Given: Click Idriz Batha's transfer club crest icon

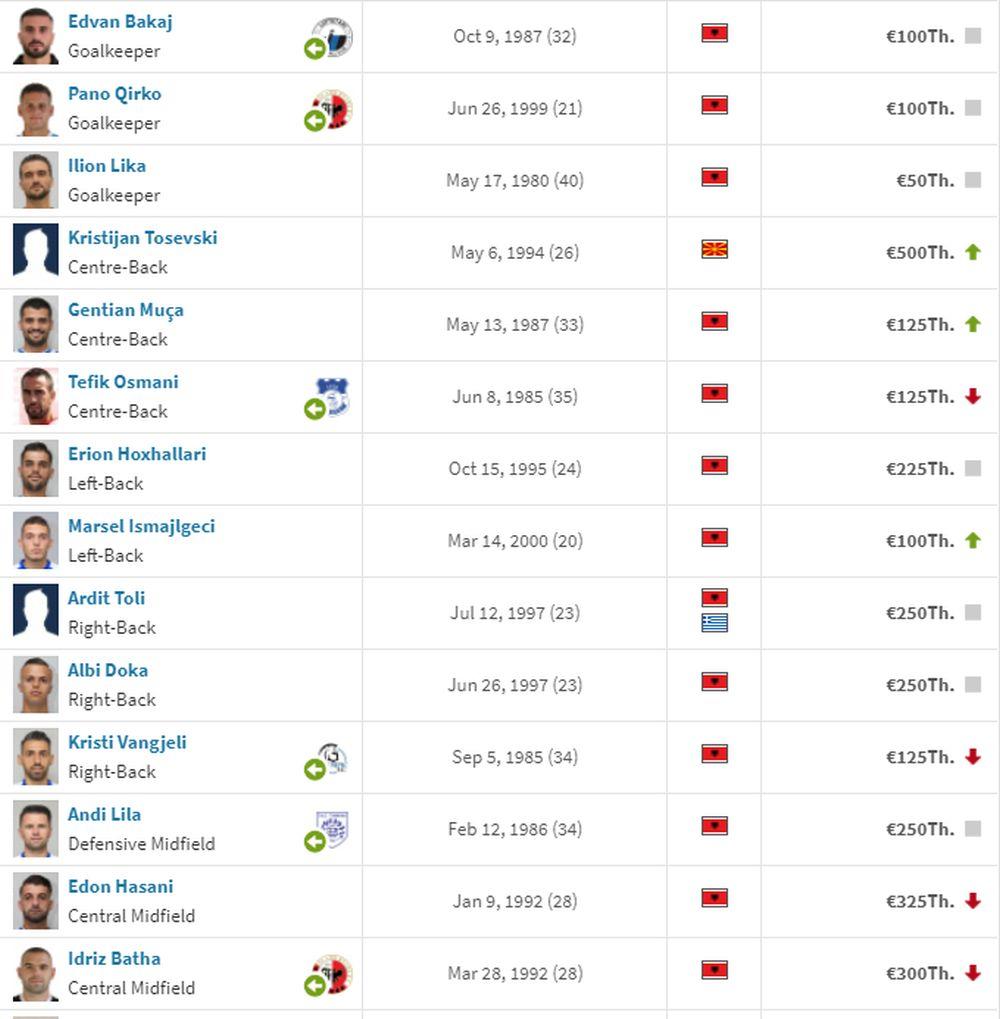Looking at the screenshot, I should [x=331, y=974].
